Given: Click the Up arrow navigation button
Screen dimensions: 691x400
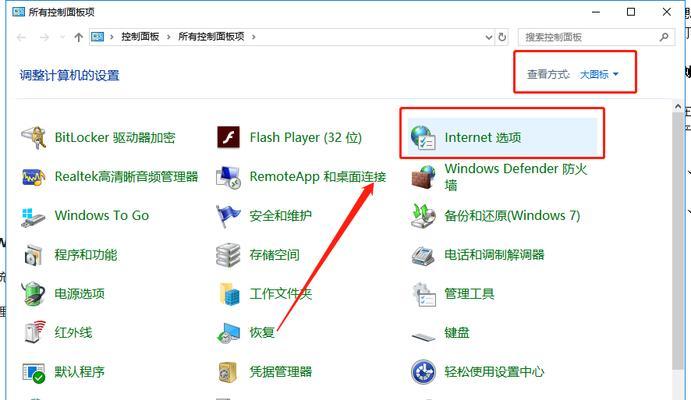Looking at the screenshot, I should [78, 37].
